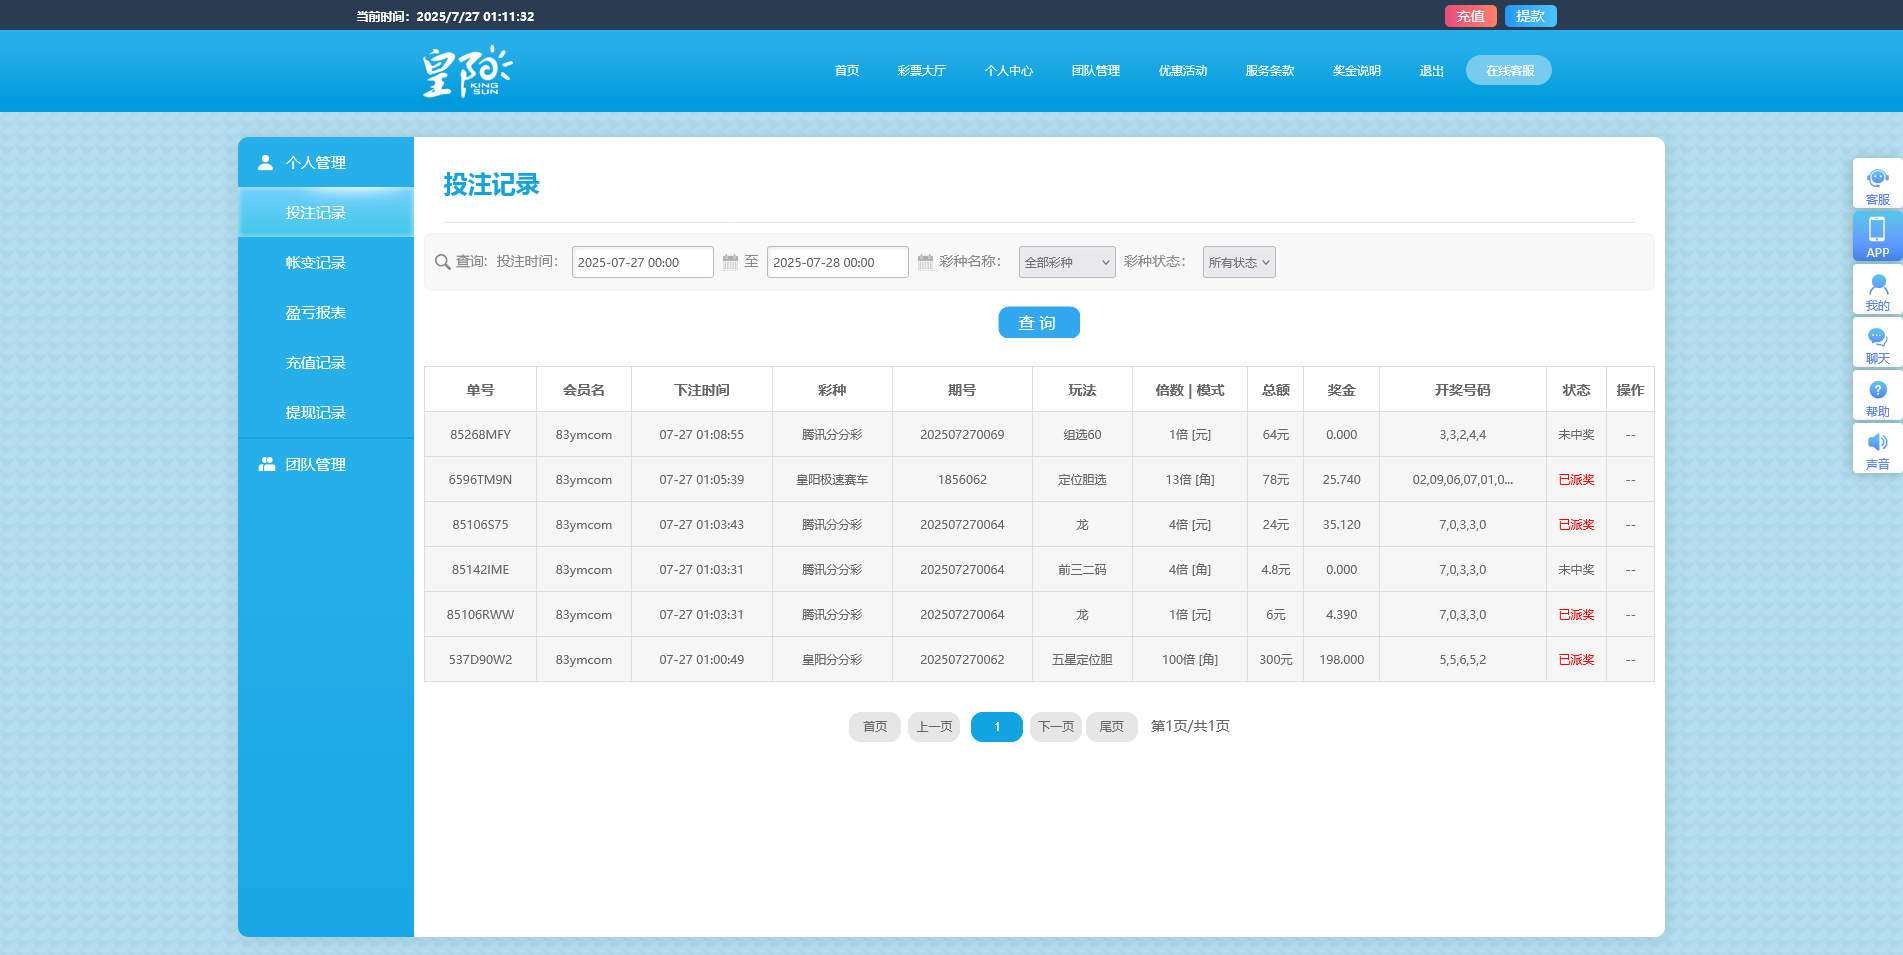Click the 皇阳 King Sun logo
The width and height of the screenshot is (1903, 955).
point(466,71)
